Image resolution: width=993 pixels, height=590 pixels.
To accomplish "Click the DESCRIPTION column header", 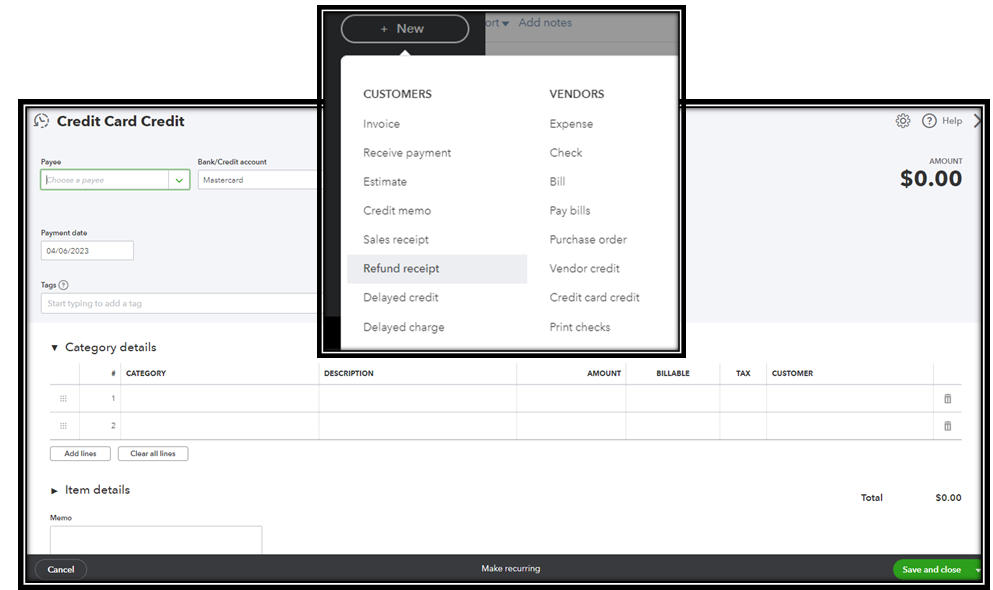I will 348,373.
